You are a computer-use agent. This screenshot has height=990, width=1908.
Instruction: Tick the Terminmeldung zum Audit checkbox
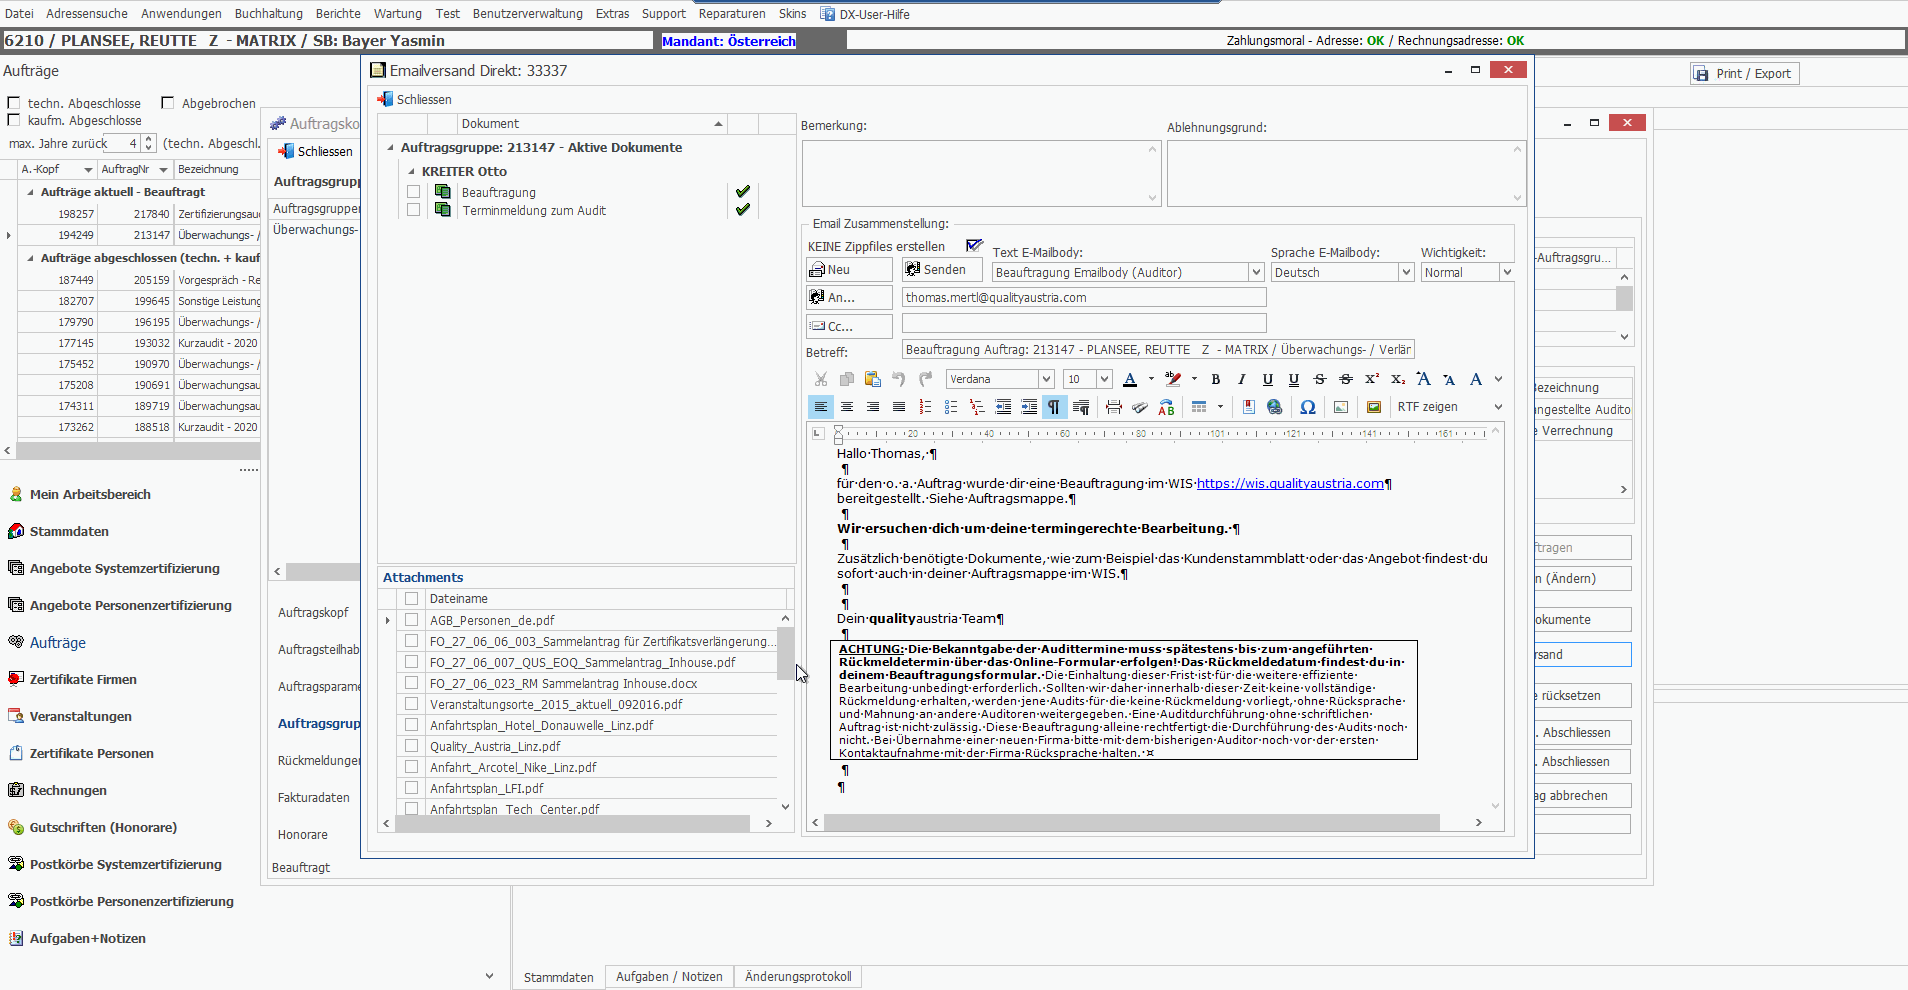tap(414, 210)
